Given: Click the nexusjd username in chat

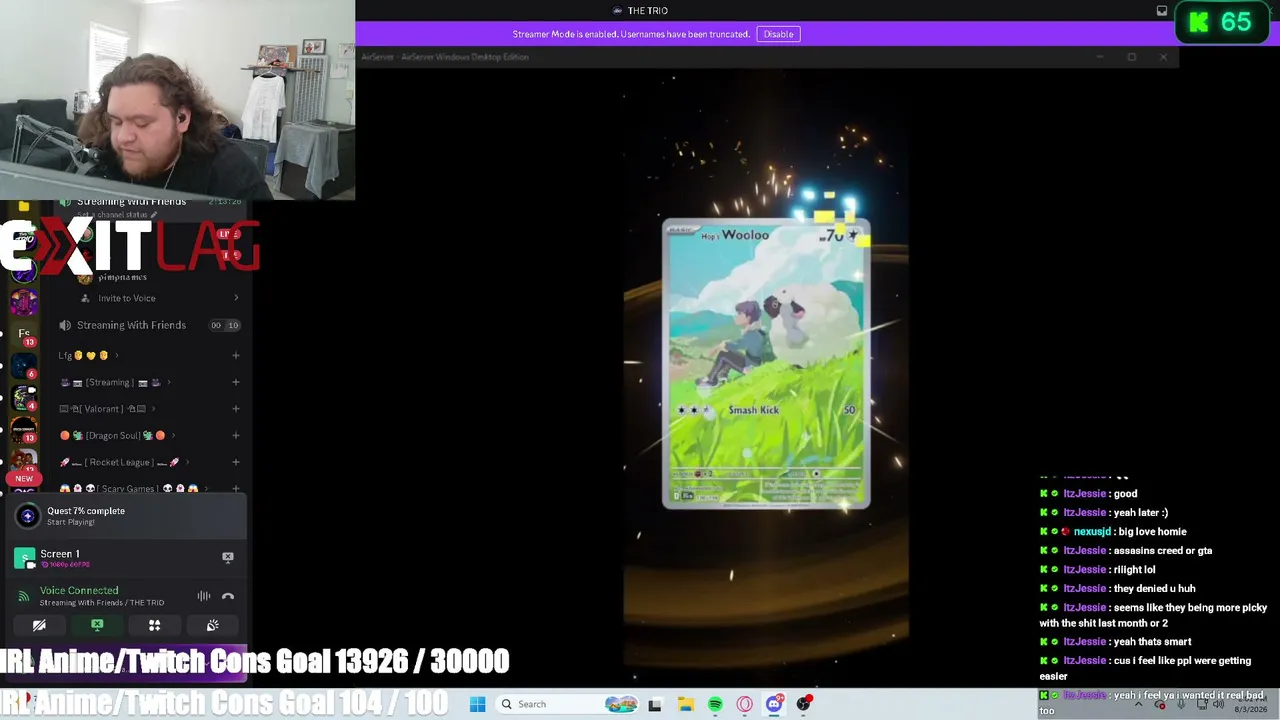Looking at the screenshot, I should pyautogui.click(x=1092, y=532).
